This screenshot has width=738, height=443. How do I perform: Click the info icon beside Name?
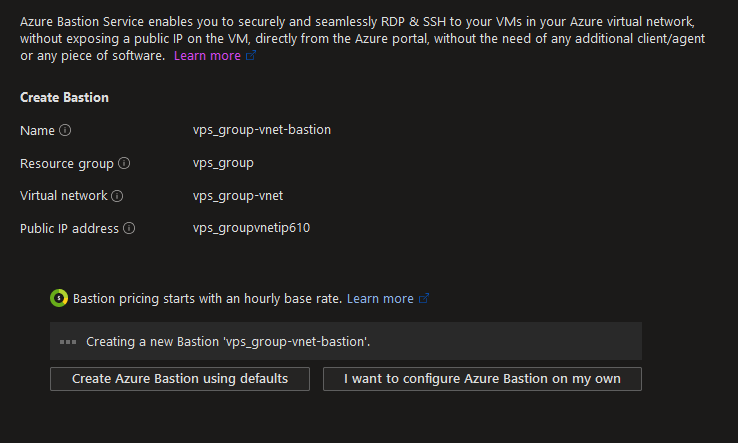[65, 130]
